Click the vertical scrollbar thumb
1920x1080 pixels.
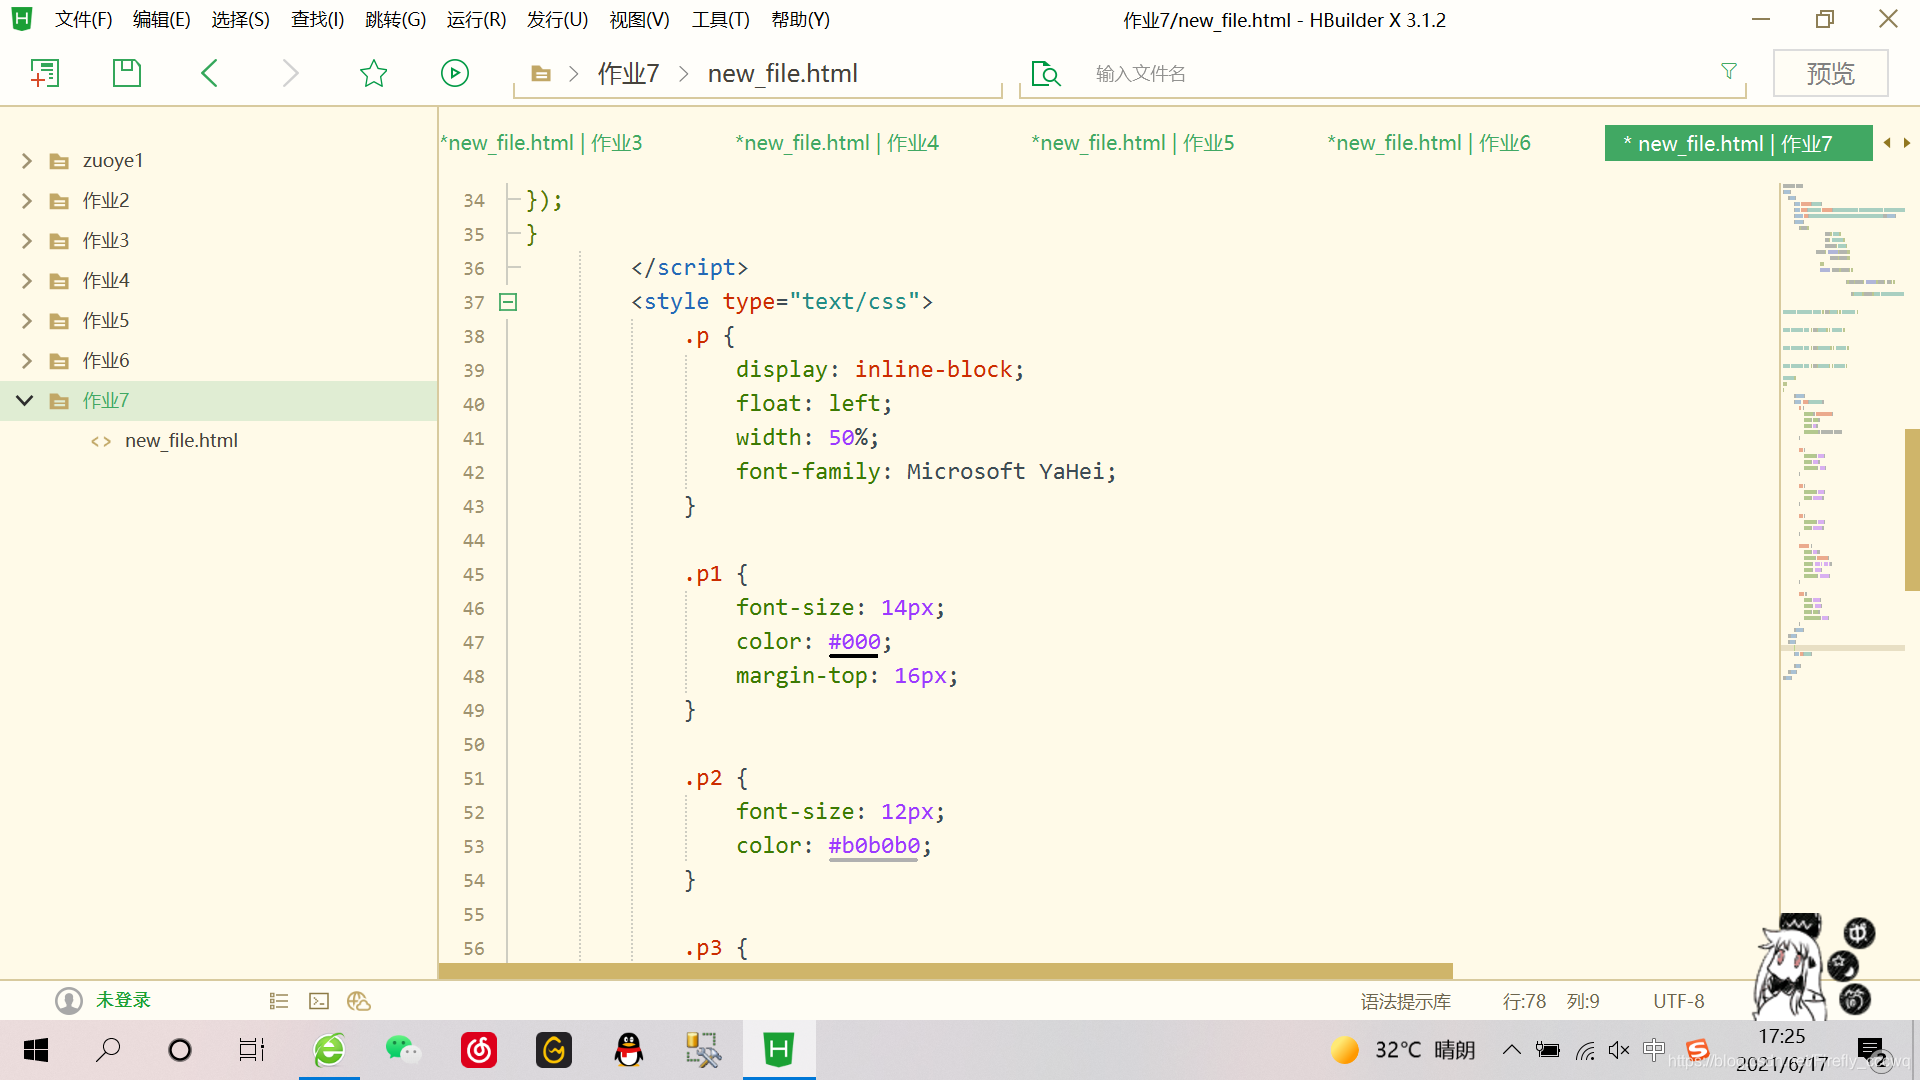(1912, 510)
